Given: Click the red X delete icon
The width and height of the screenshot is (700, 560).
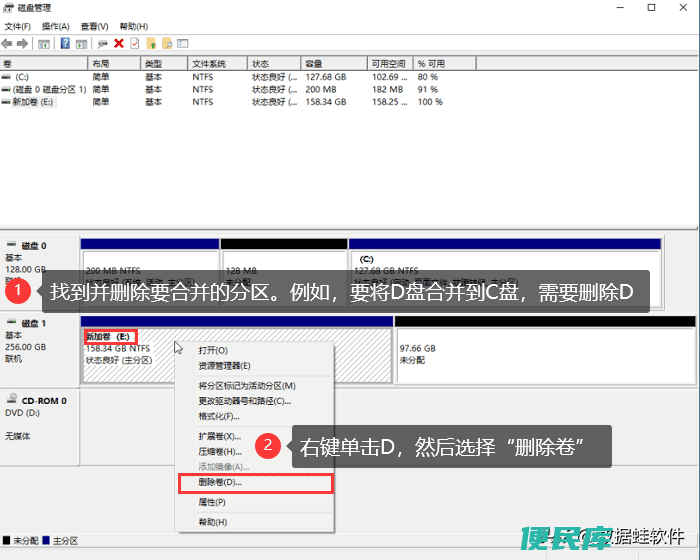Looking at the screenshot, I should 119,43.
